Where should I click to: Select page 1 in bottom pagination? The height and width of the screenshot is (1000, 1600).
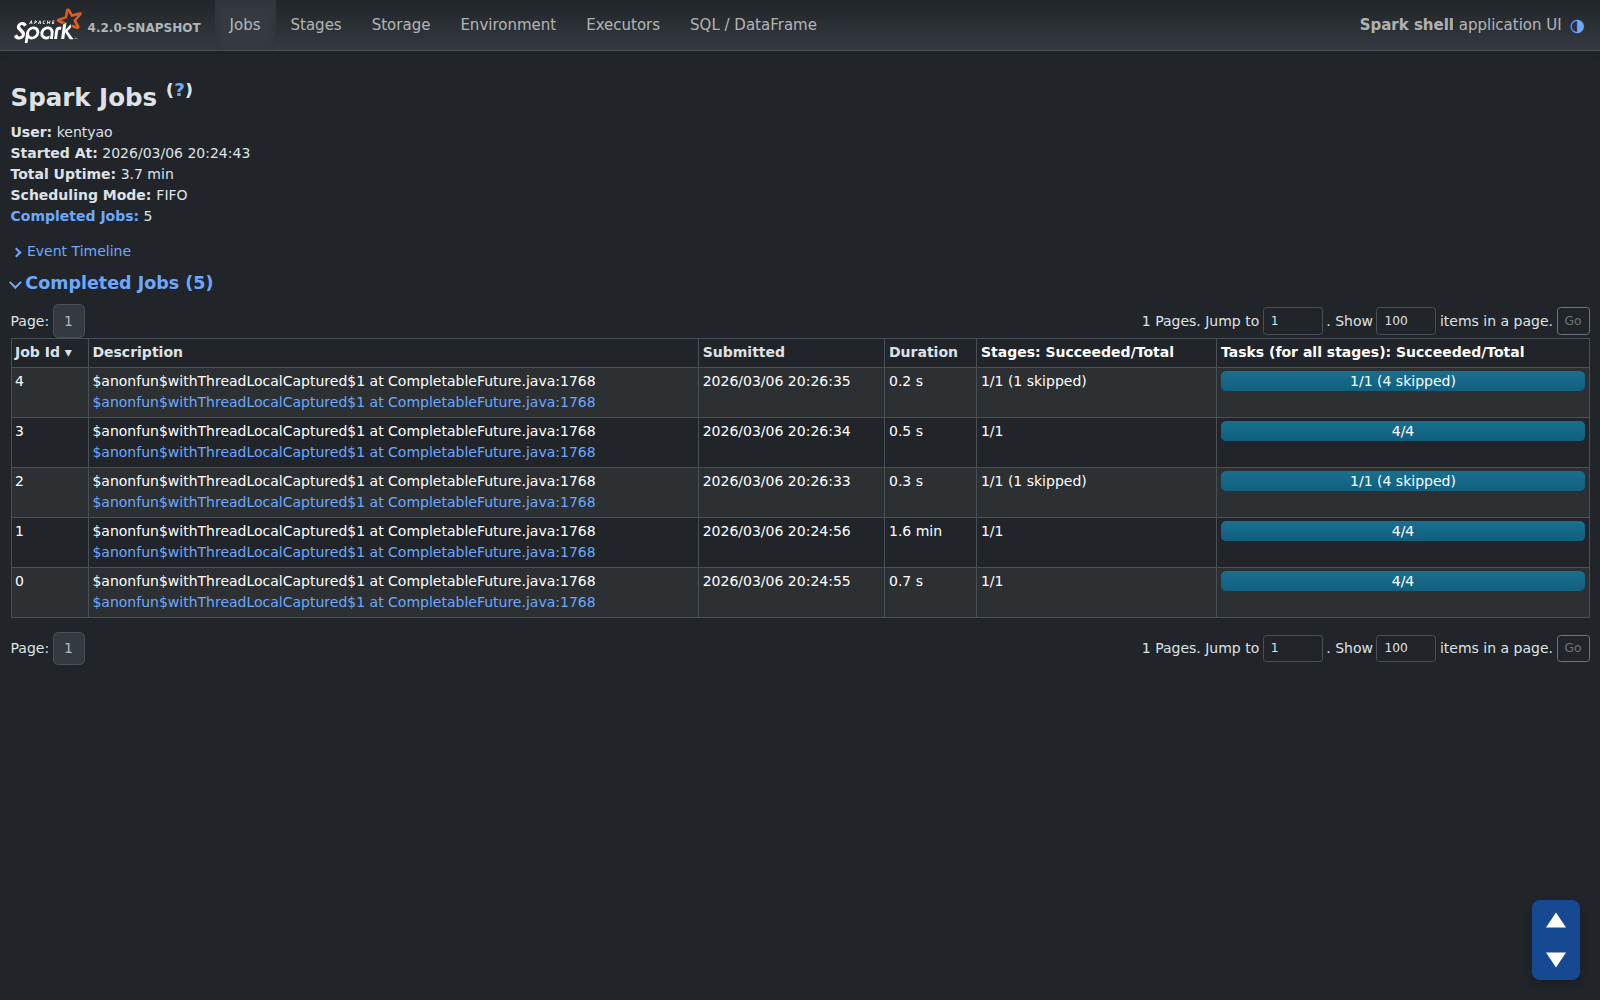click(68, 648)
